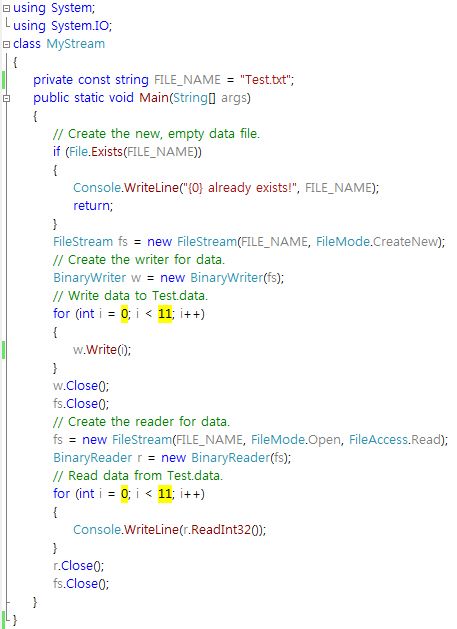Screen dimensions: 457x629
Task: Click the "w.Close();" statement
Action: (81, 386)
